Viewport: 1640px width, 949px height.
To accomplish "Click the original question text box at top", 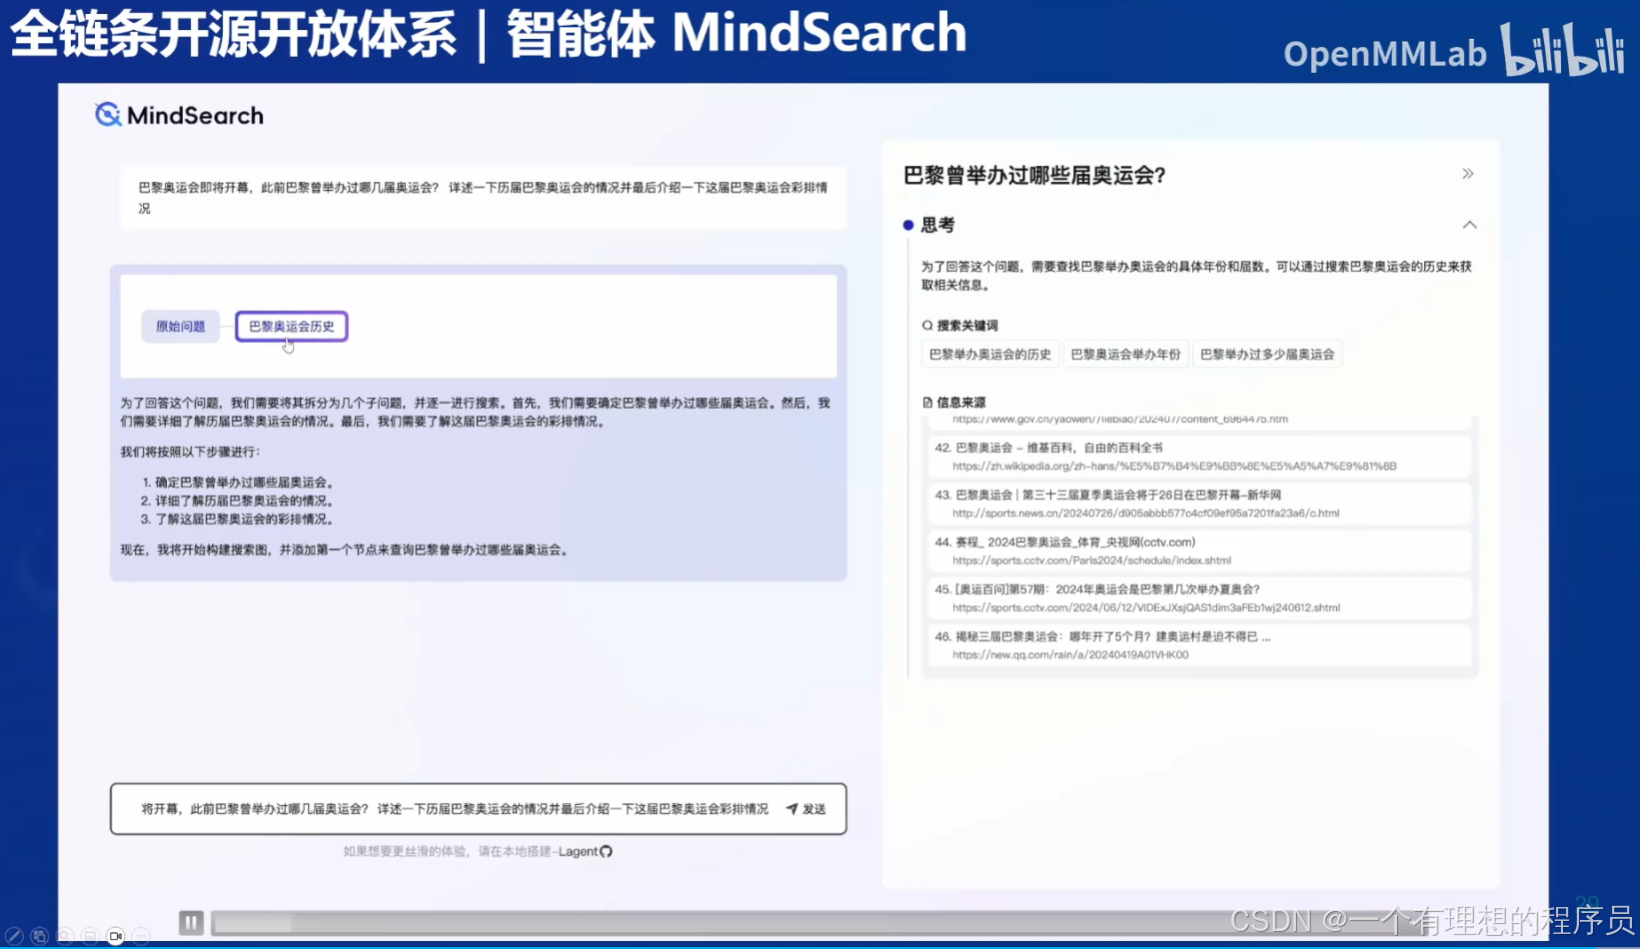I will click(x=483, y=197).
